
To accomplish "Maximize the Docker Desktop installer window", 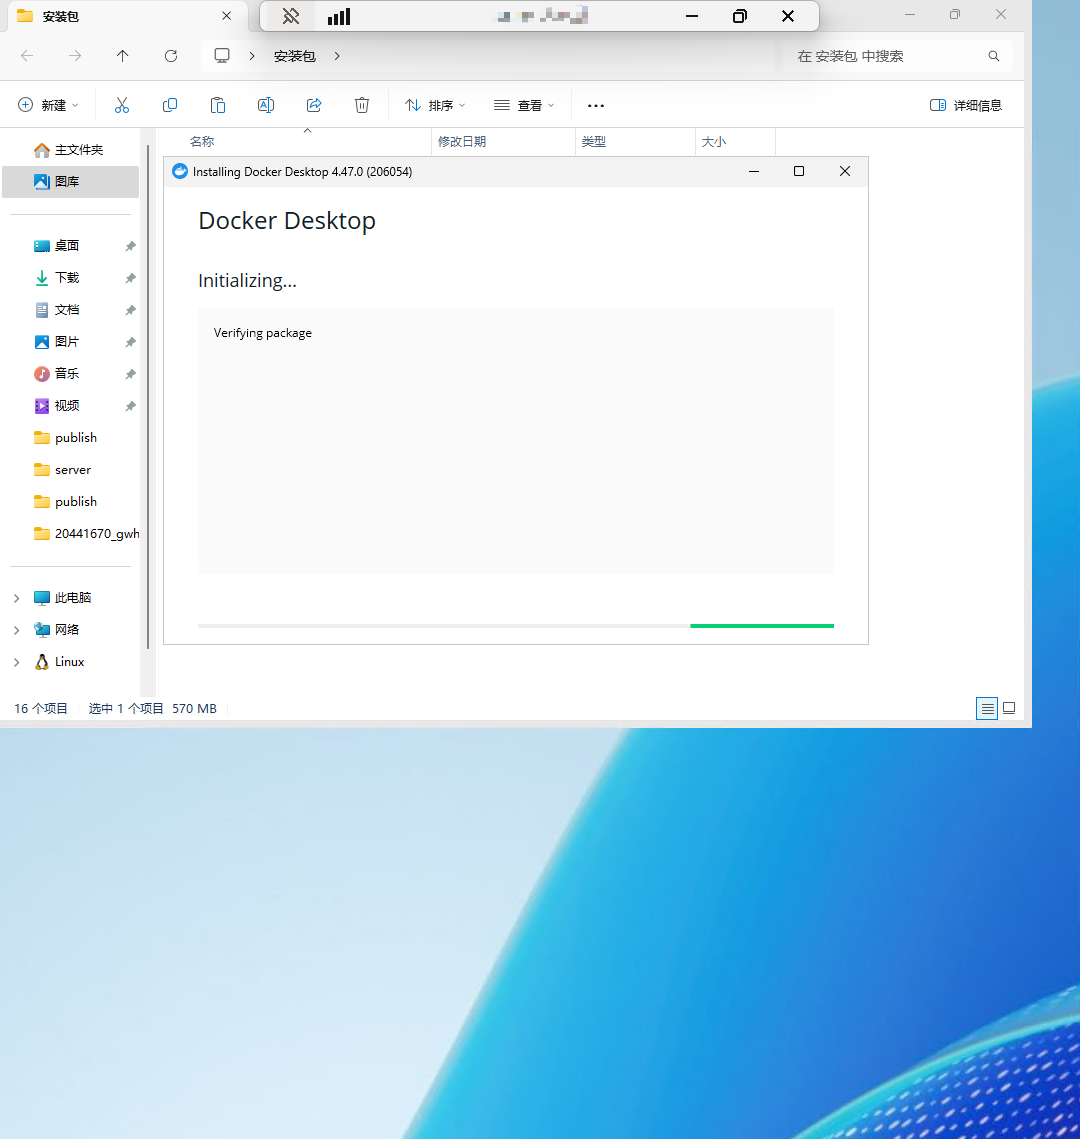I will pyautogui.click(x=799, y=171).
